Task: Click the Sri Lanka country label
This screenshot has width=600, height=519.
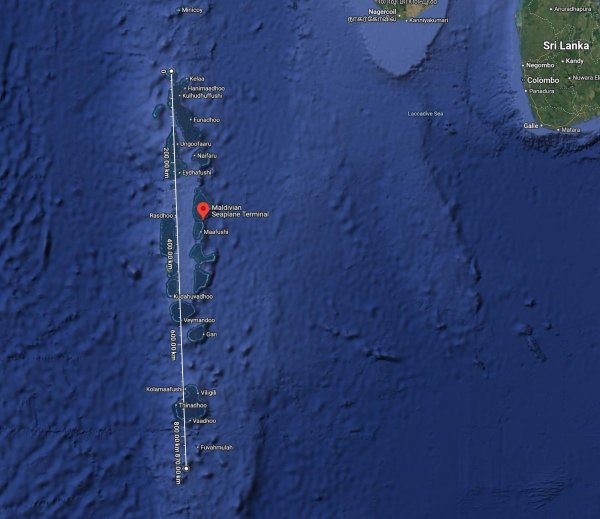Action: tap(566, 46)
